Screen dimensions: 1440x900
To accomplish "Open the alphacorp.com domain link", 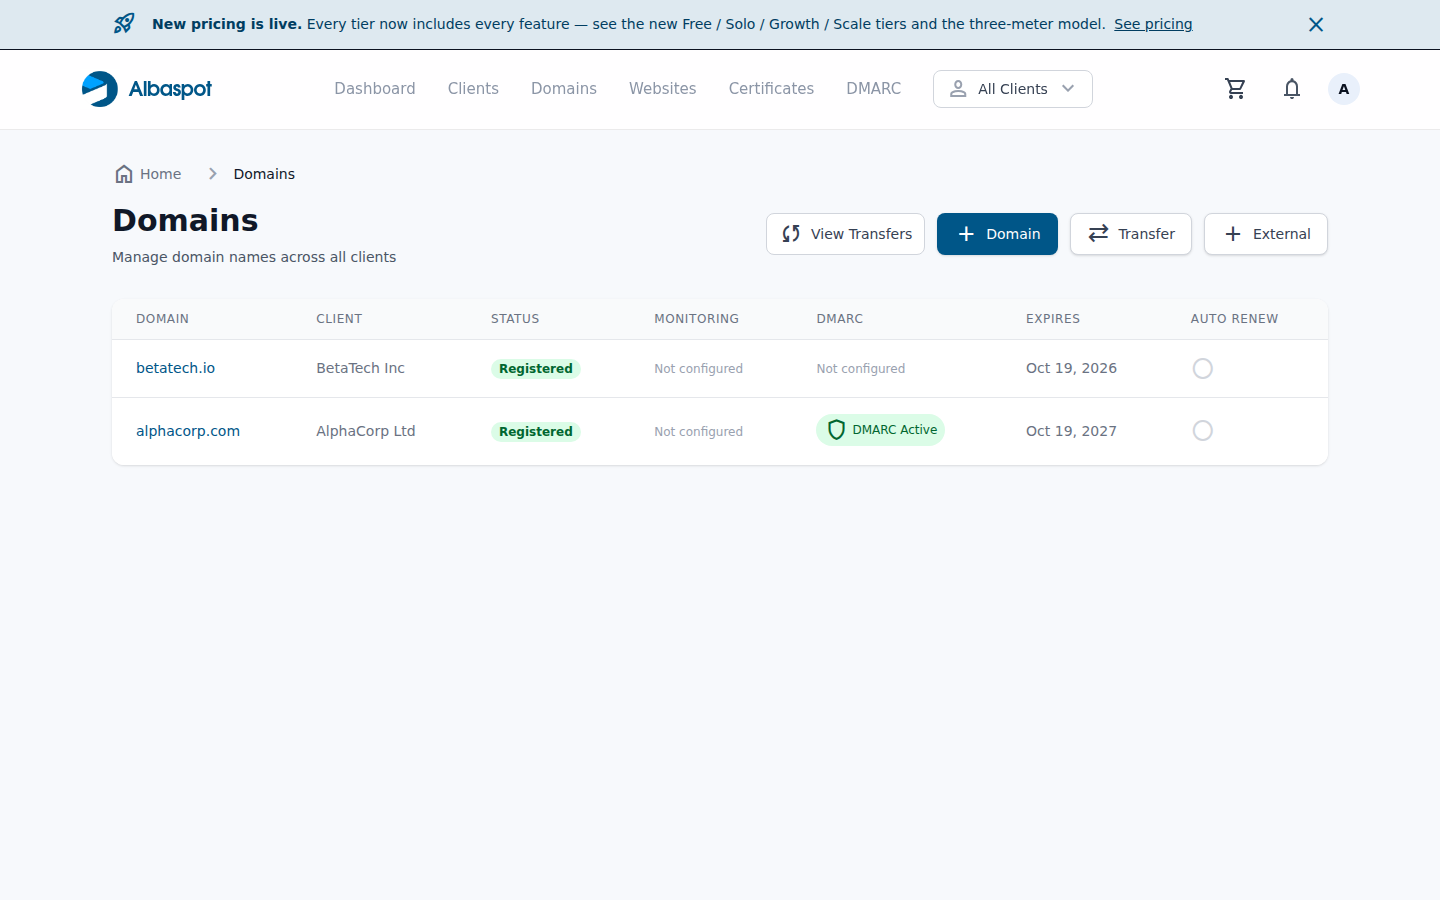I will 188,431.
